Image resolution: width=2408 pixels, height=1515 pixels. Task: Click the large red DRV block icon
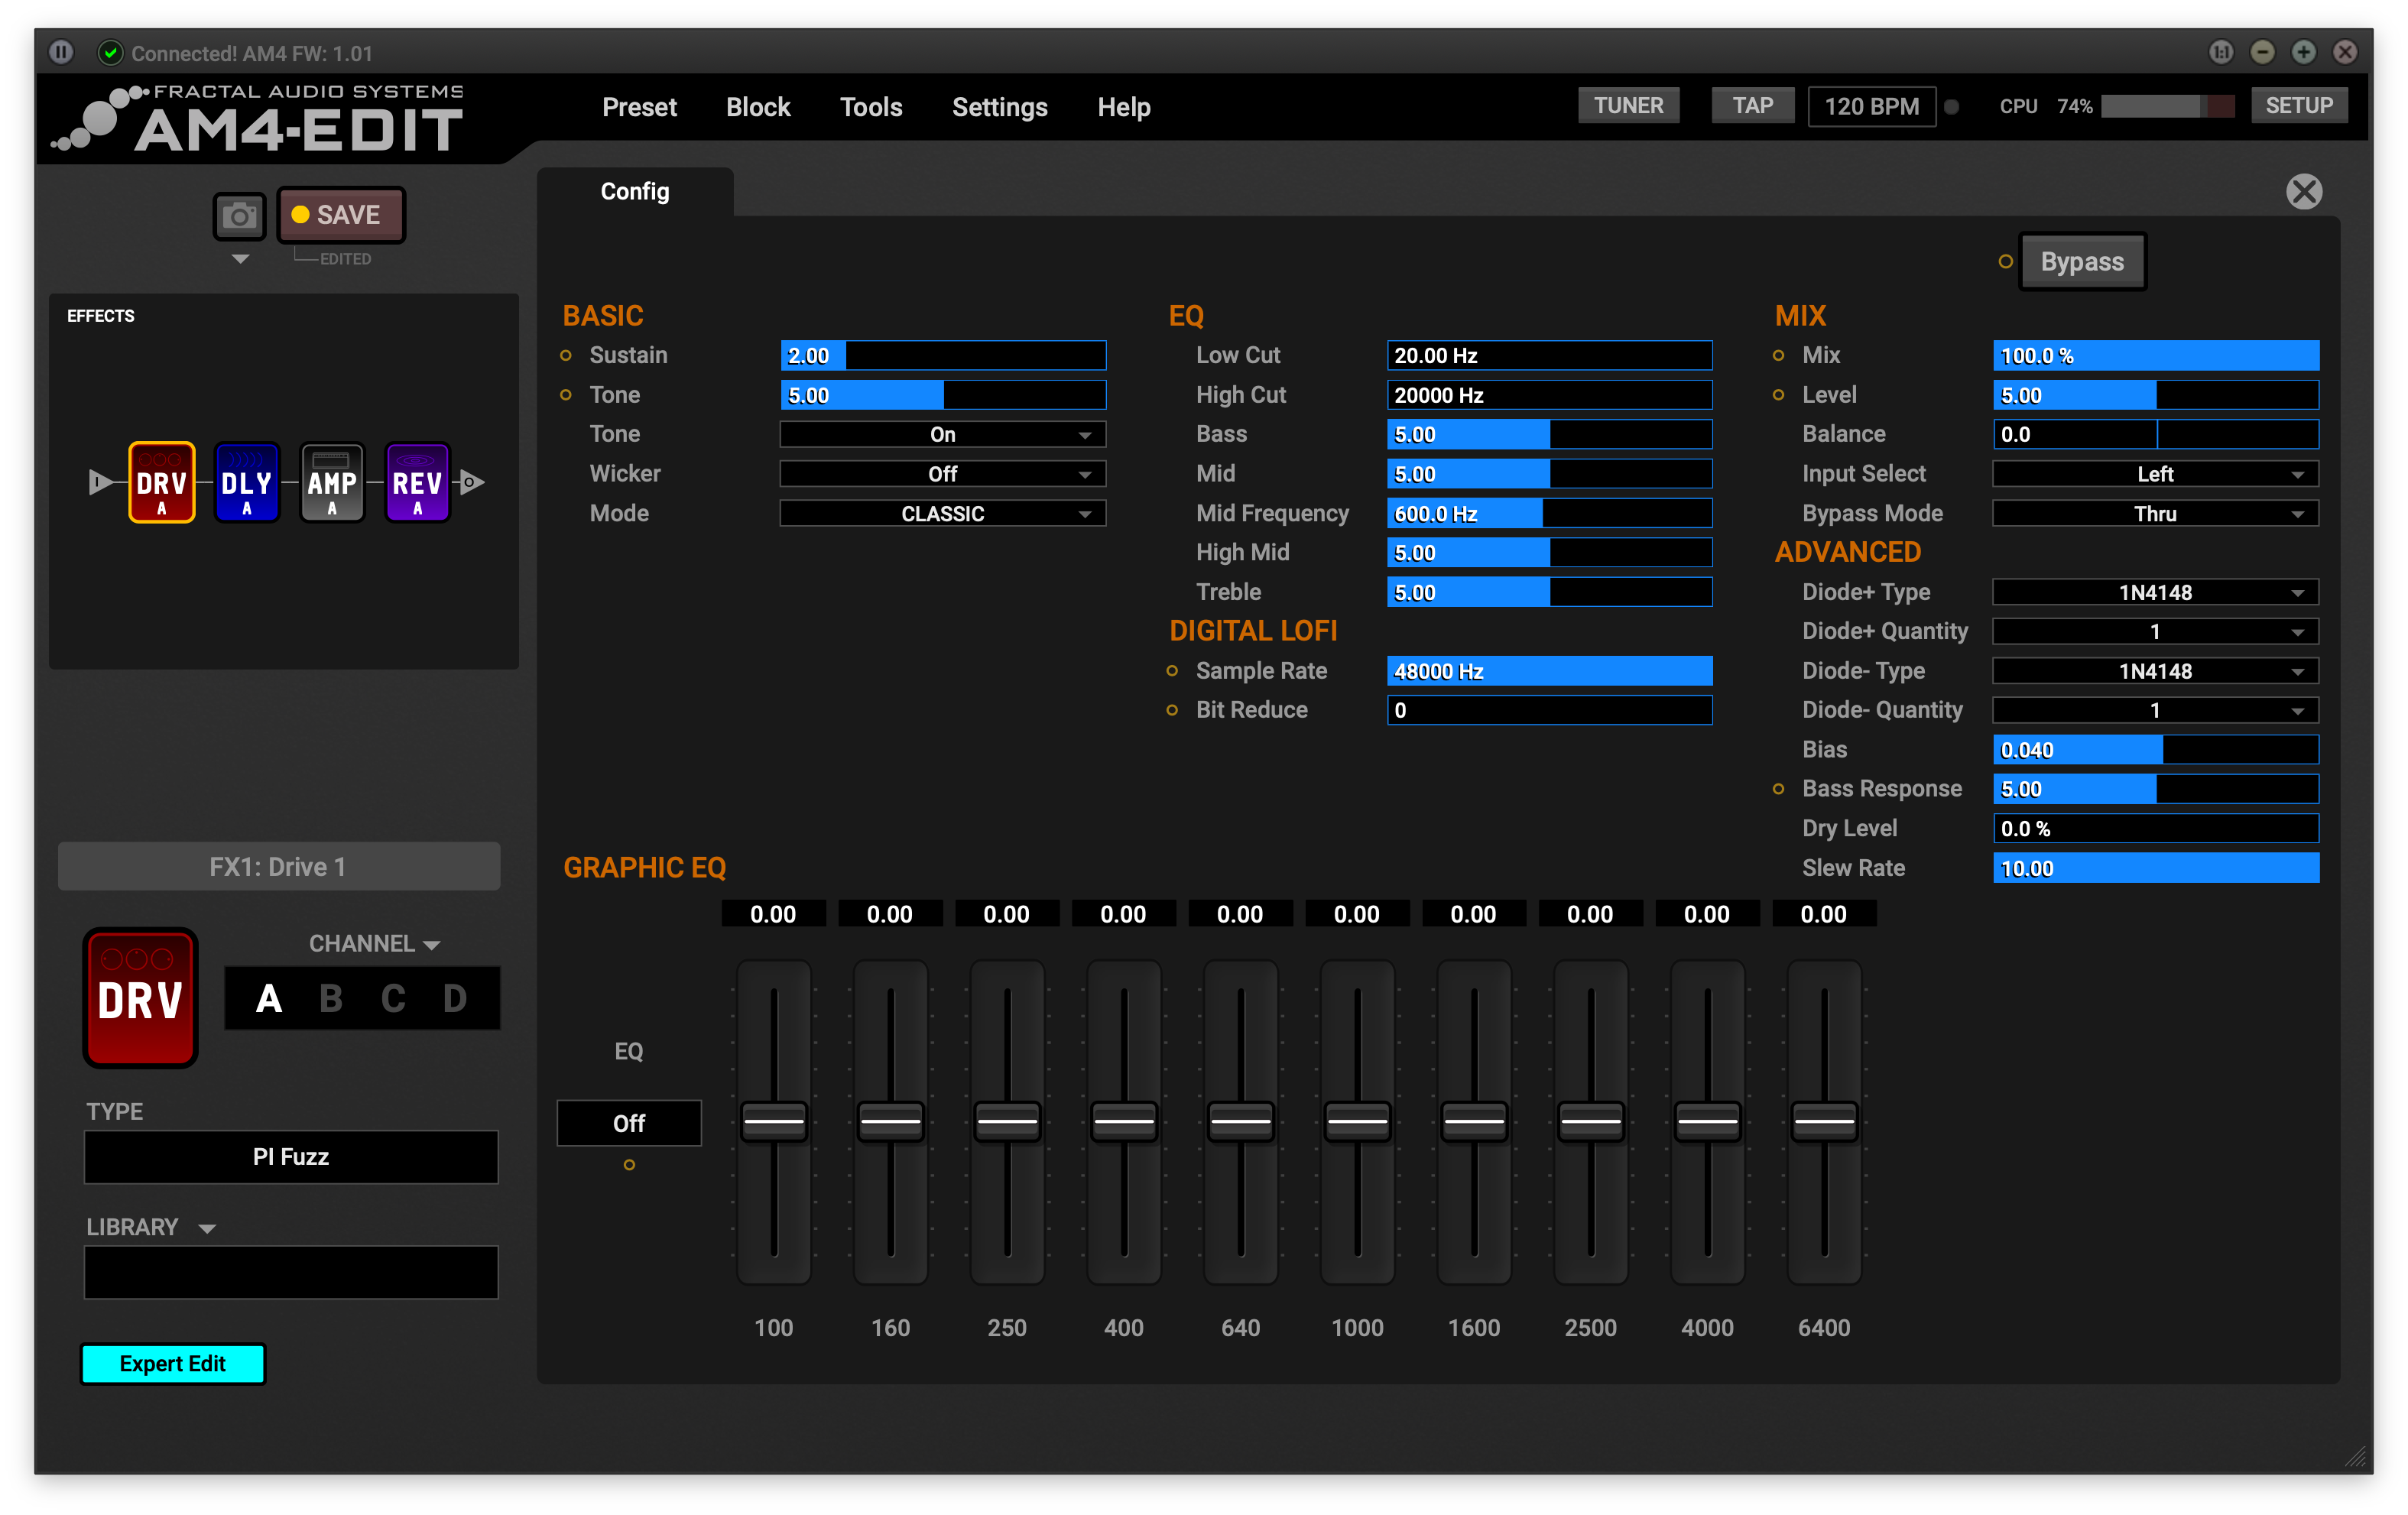pos(140,998)
